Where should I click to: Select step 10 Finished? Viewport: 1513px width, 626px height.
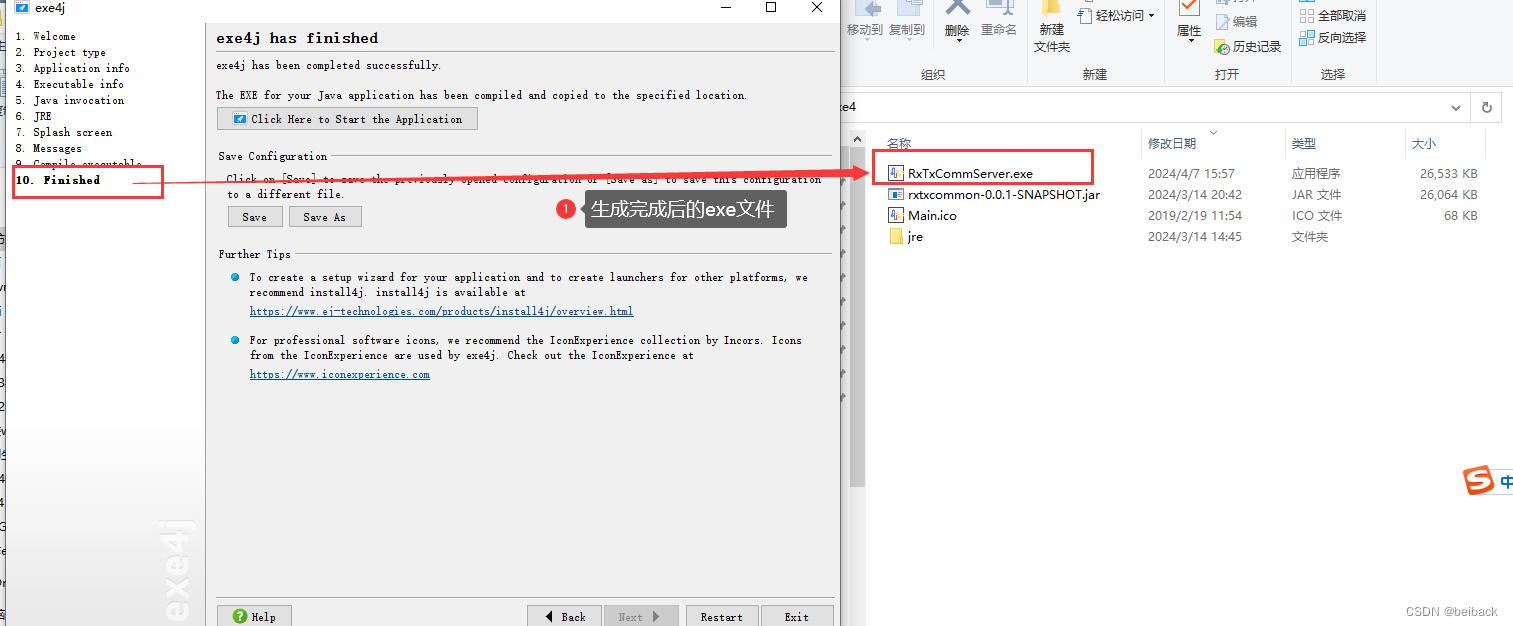[57, 180]
